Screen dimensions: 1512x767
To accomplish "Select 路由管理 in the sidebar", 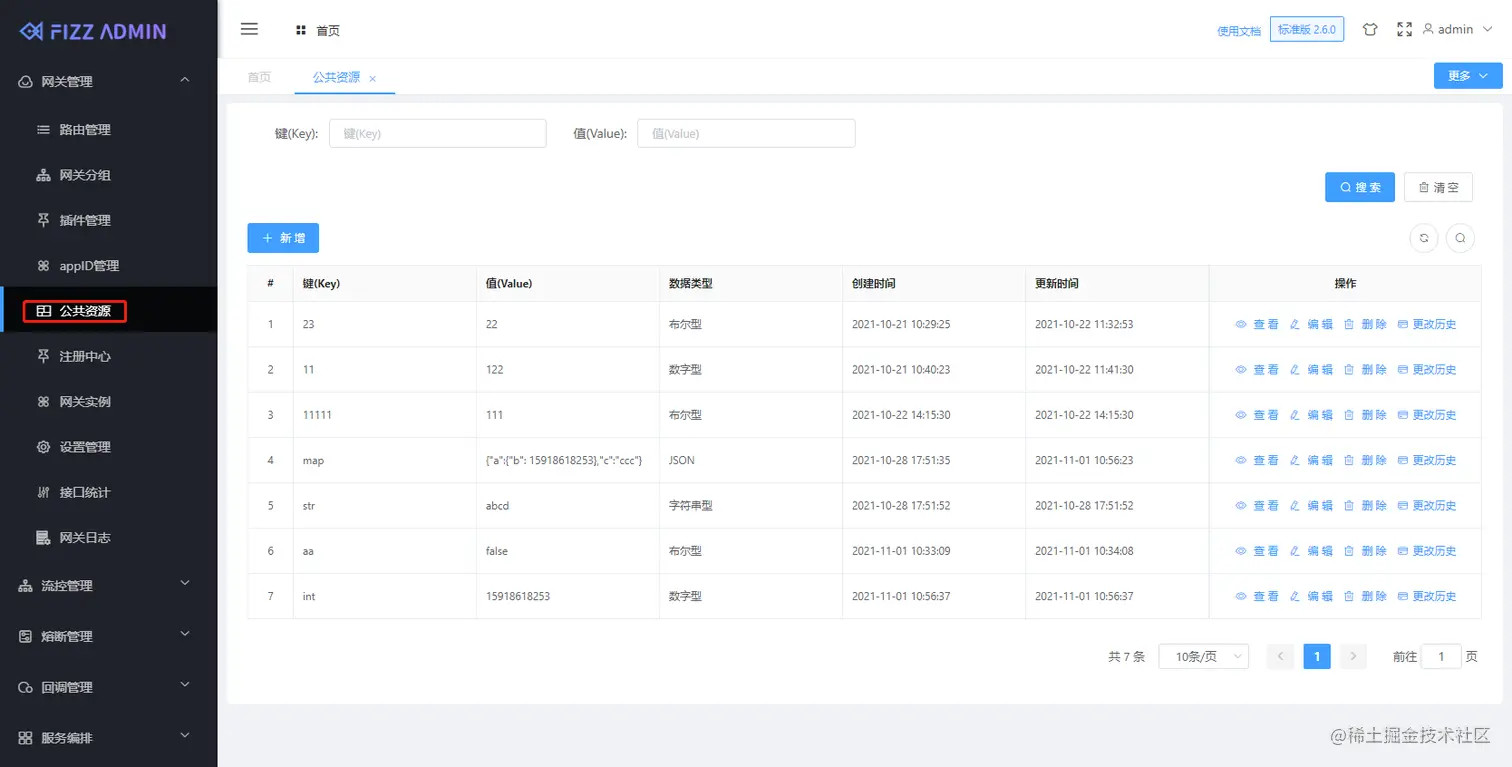I will pos(87,129).
